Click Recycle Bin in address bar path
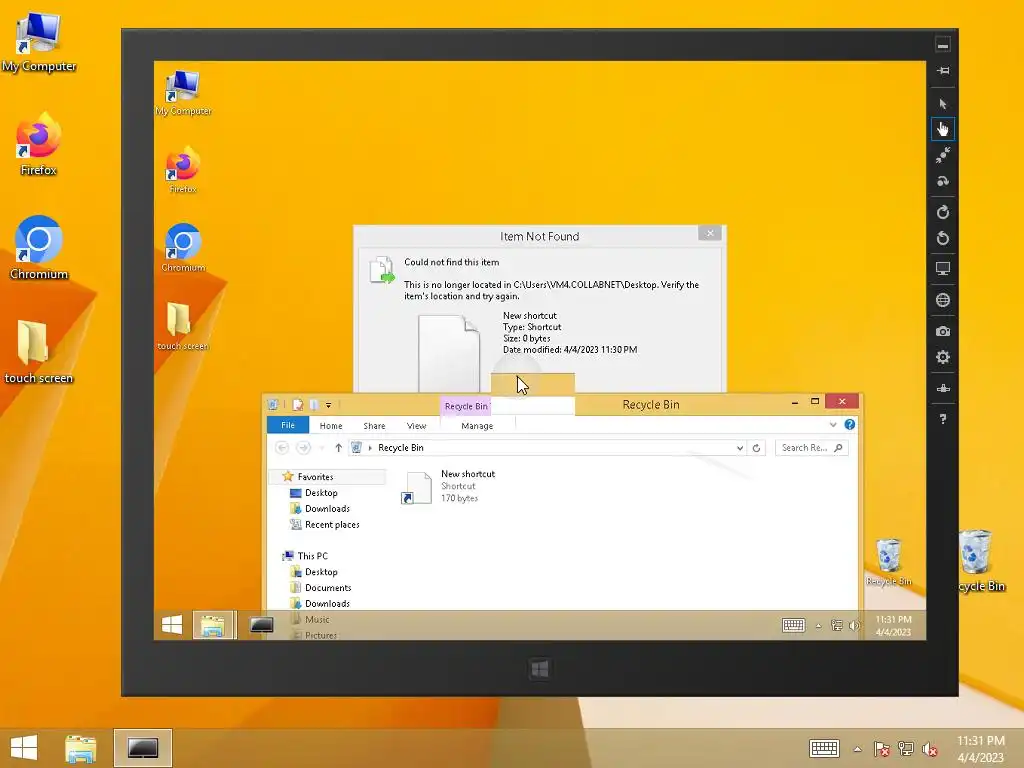1024x768 pixels. tap(401, 448)
